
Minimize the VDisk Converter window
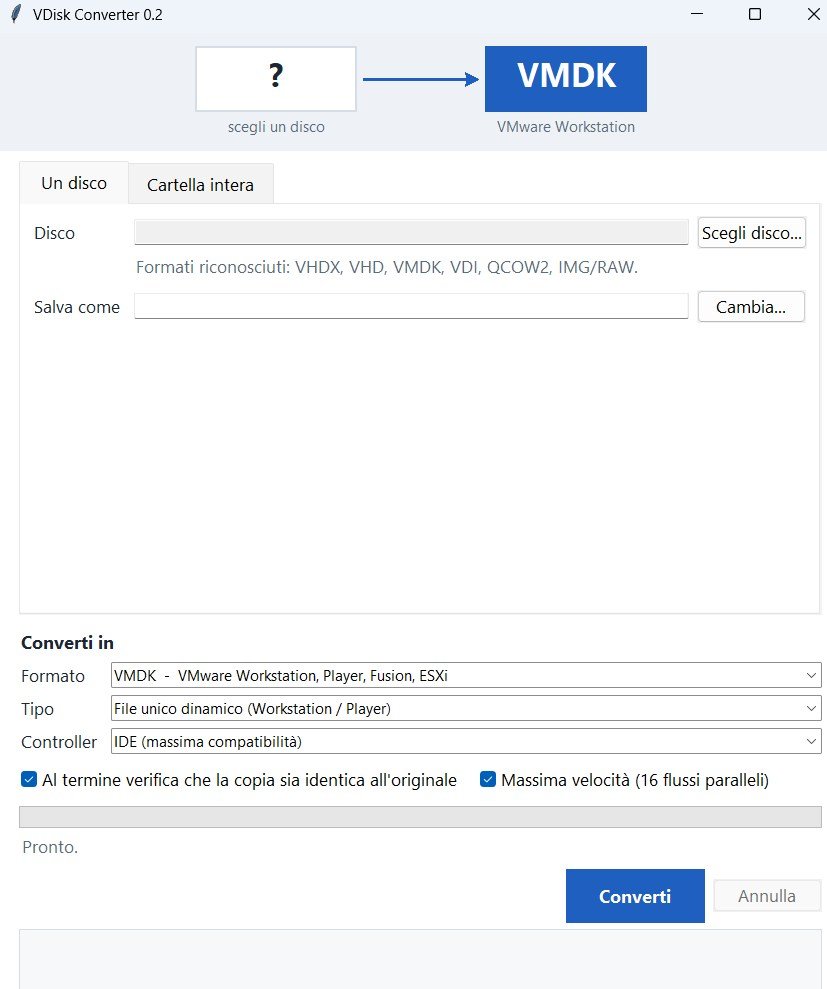697,14
